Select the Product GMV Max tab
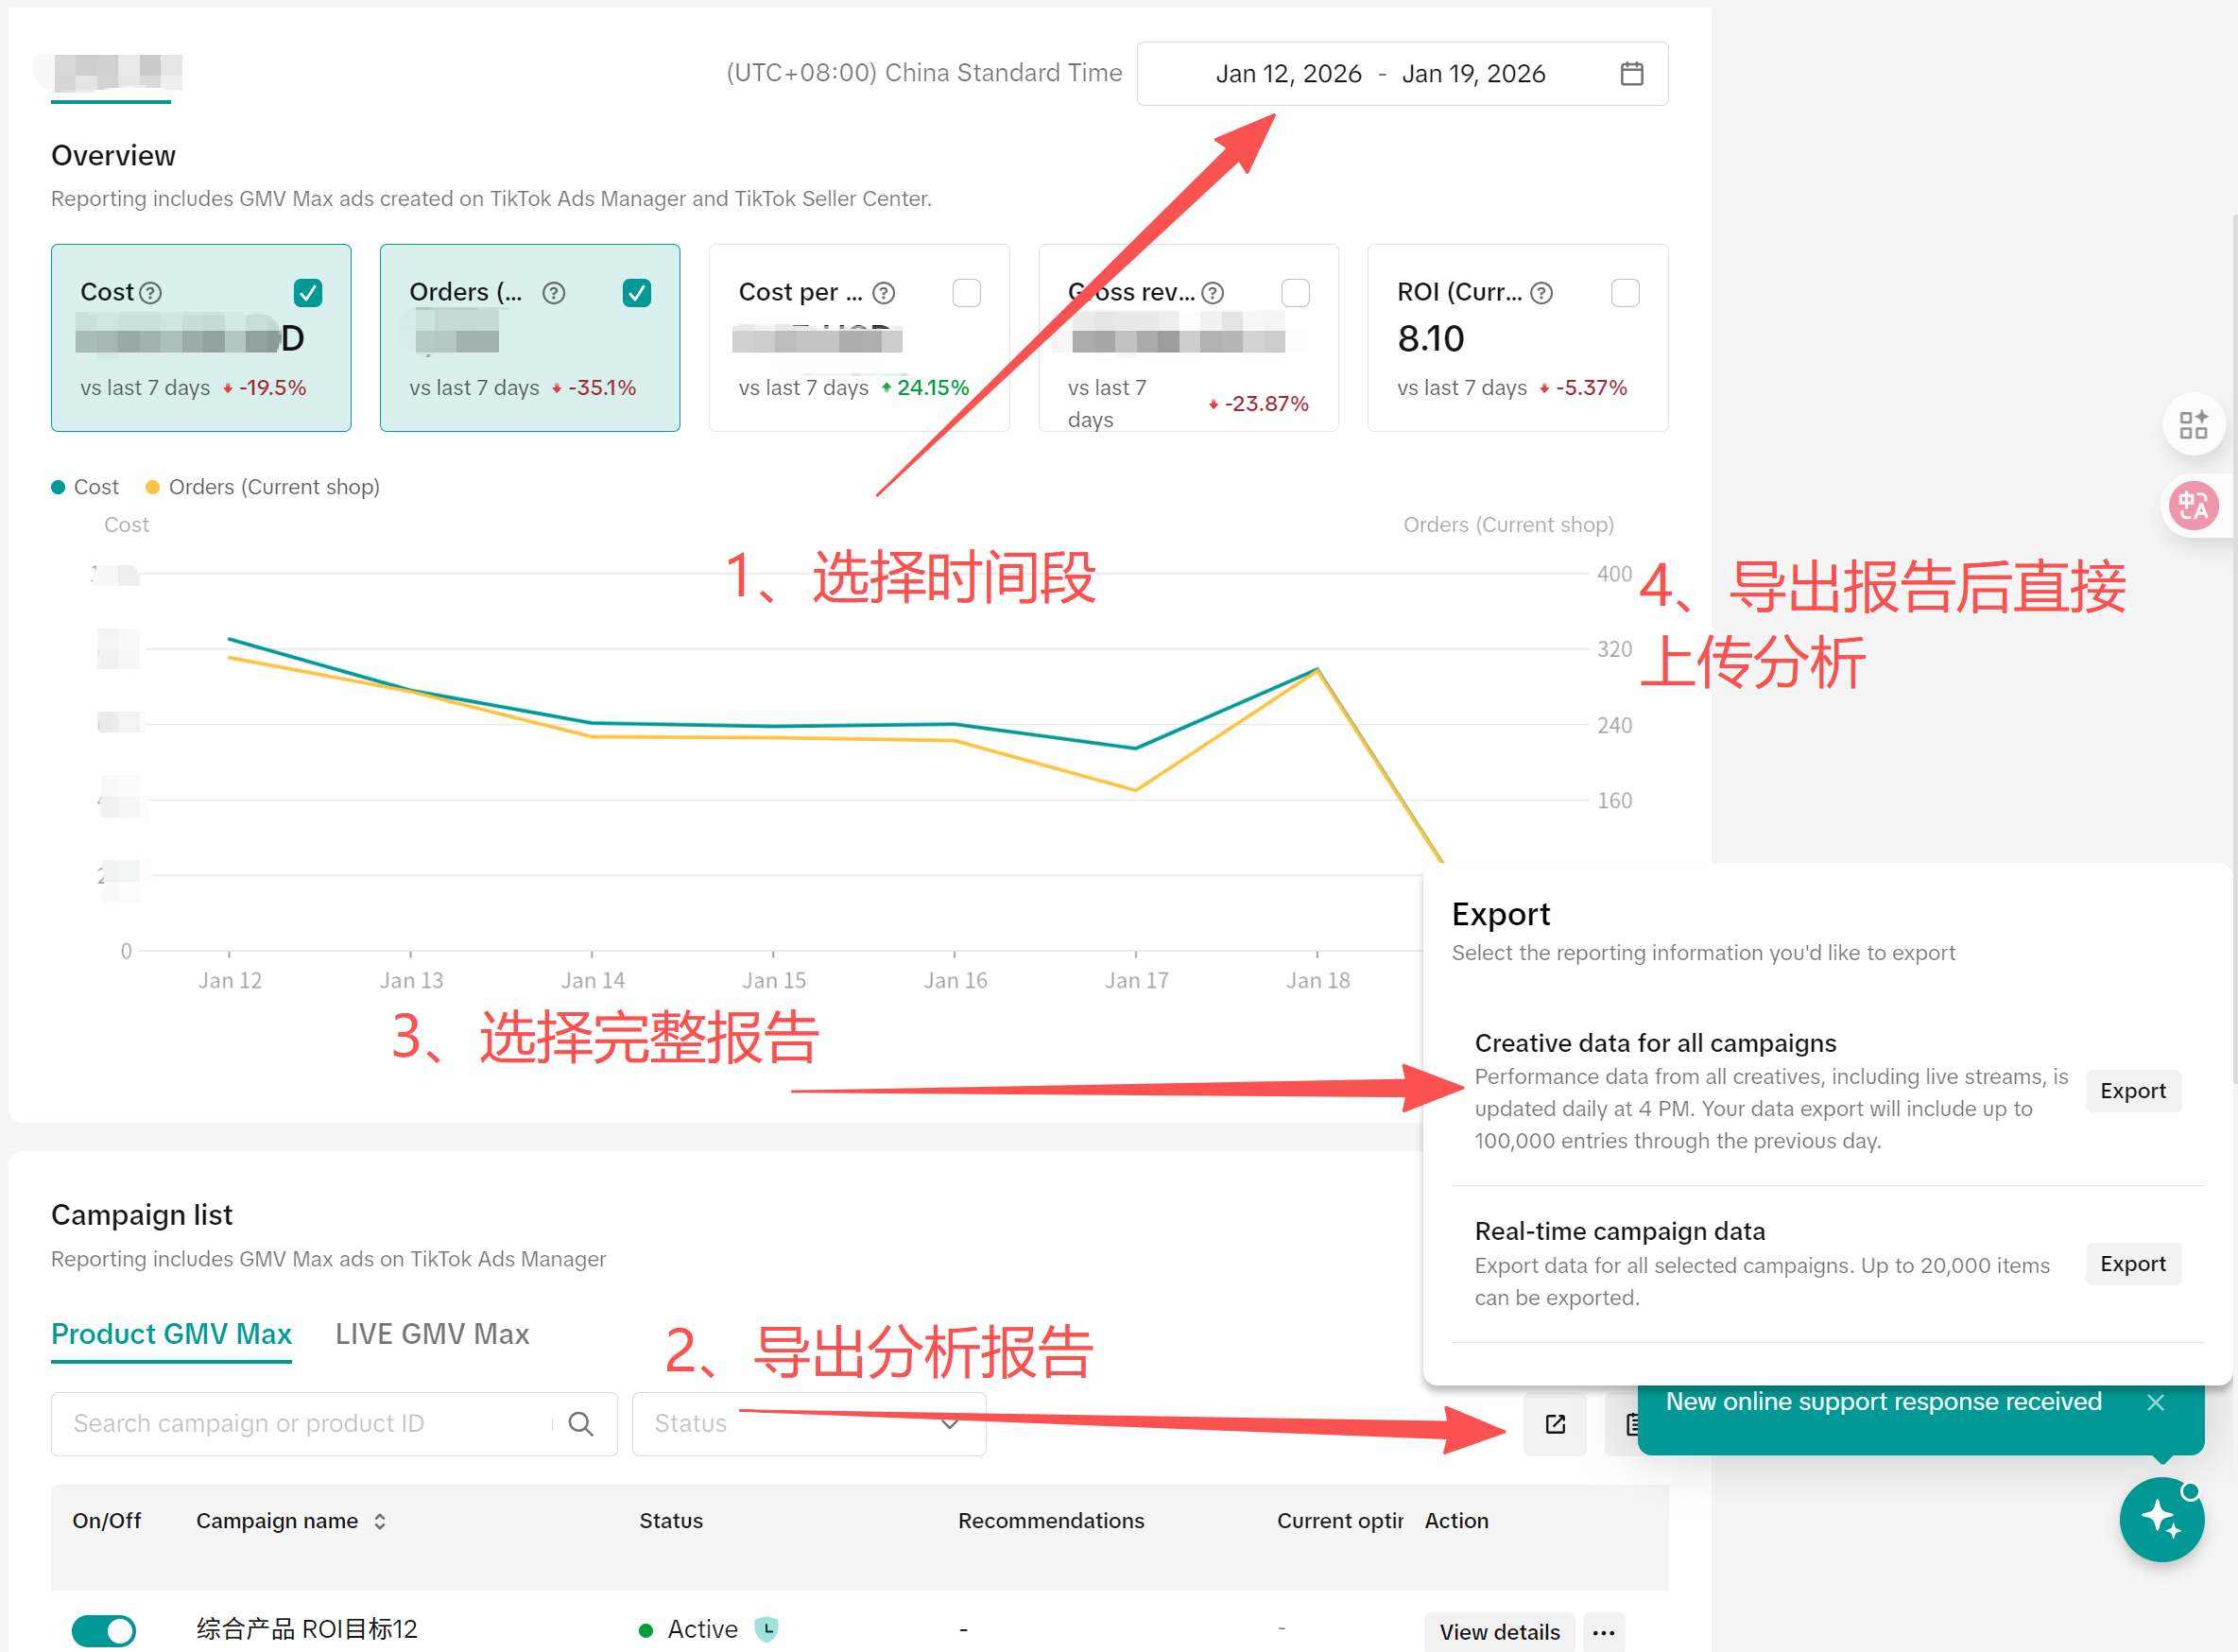The image size is (2238, 1652). pos(171,1334)
